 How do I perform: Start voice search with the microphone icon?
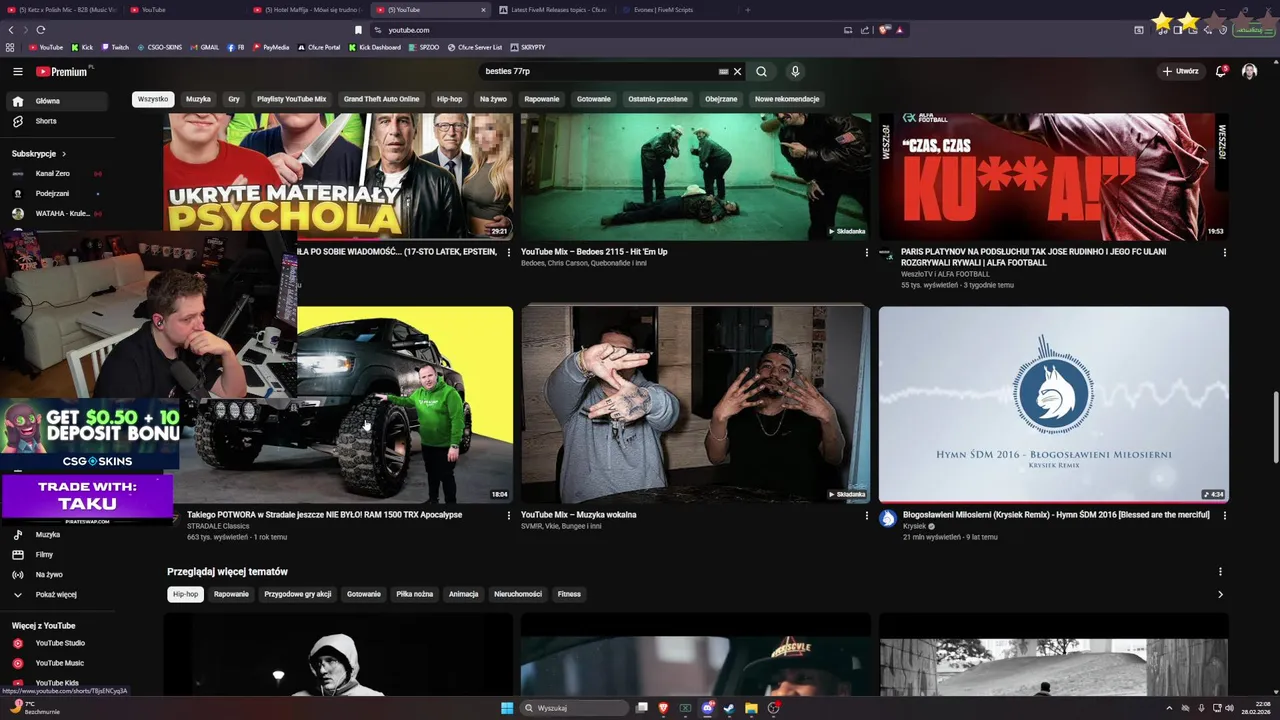pyautogui.click(x=795, y=71)
